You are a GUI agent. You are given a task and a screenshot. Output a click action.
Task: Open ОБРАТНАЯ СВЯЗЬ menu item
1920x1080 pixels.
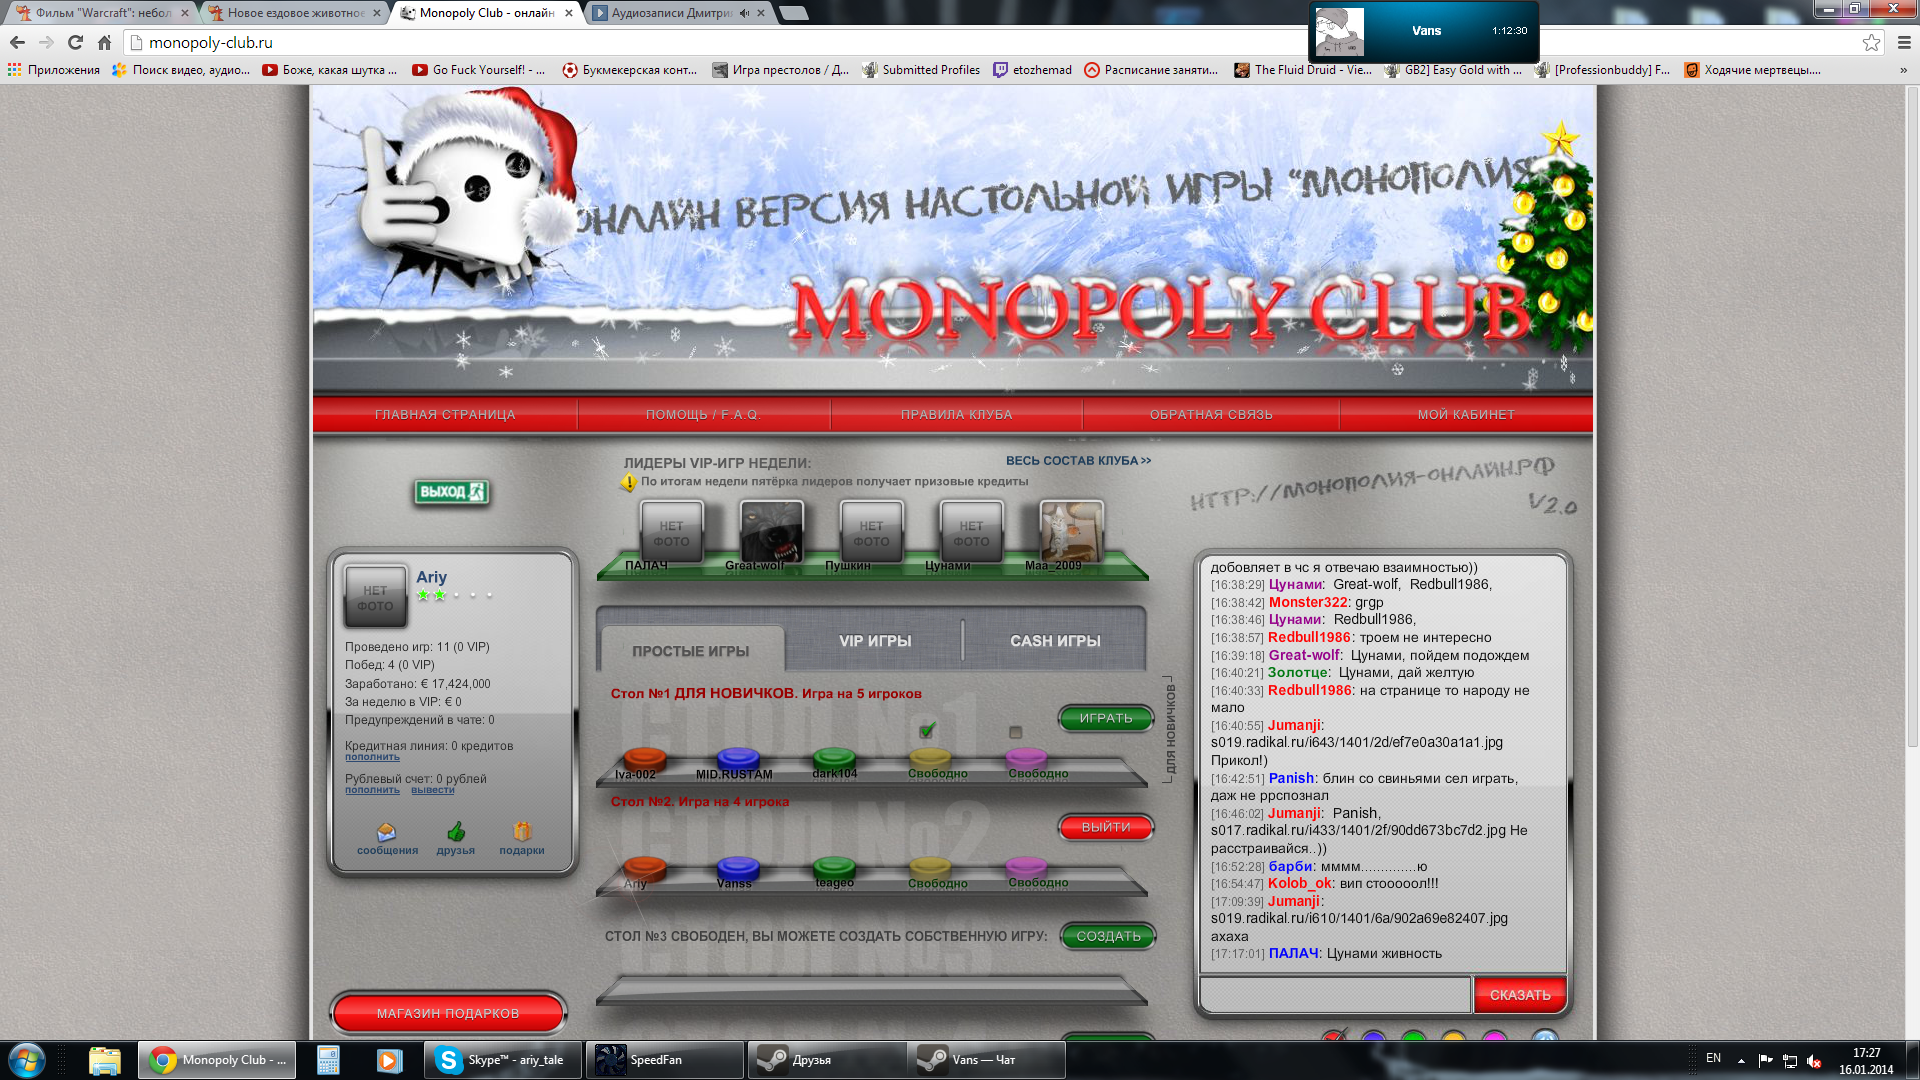1211,414
